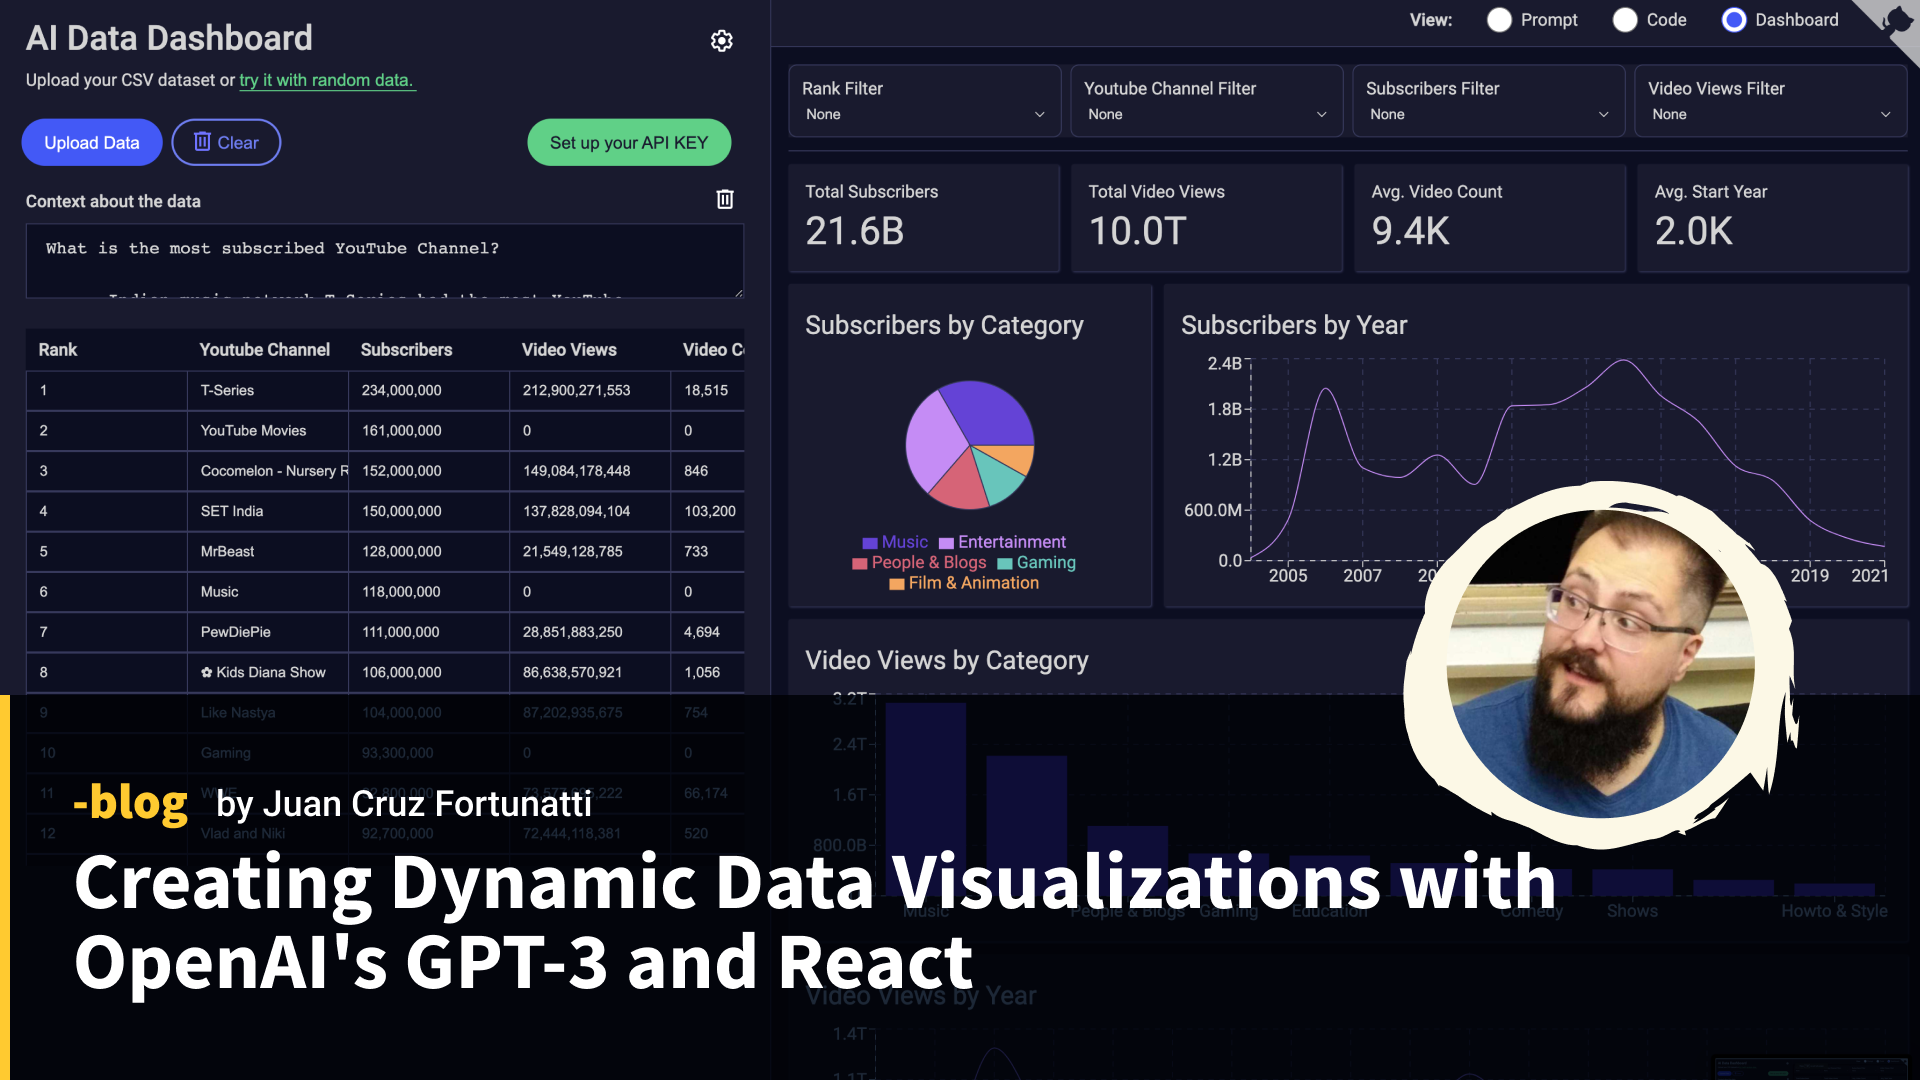Click the Video Views column header

(x=569, y=350)
